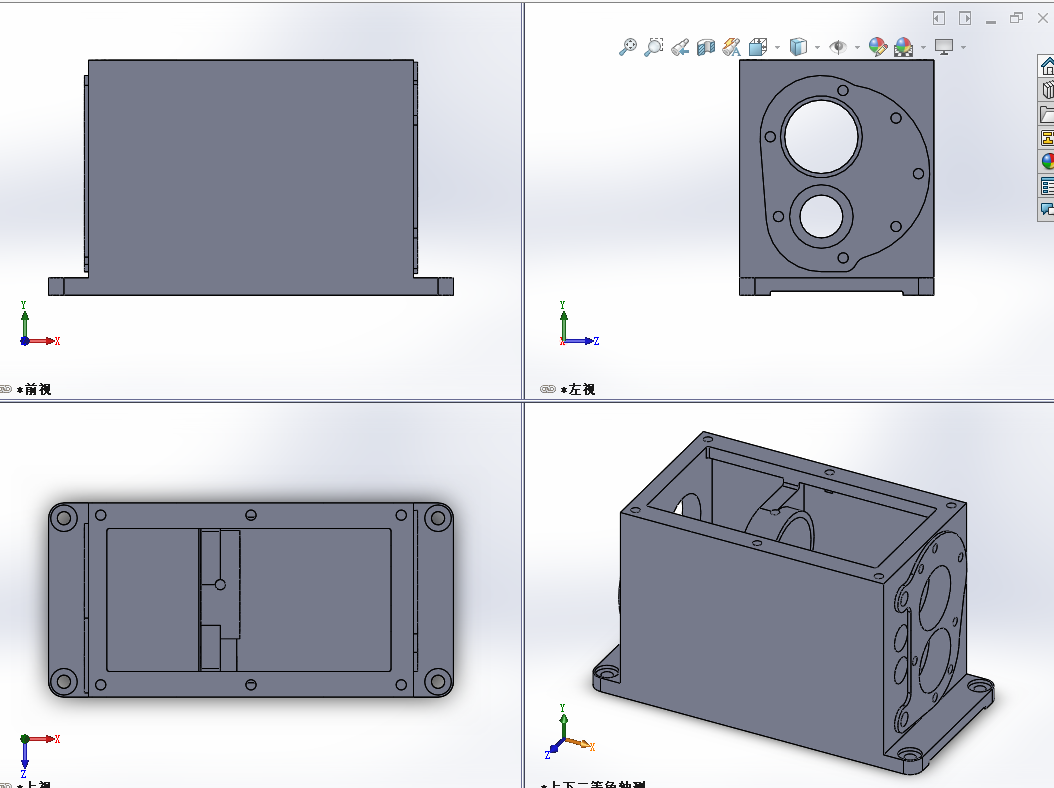
Task: Click the Hide/Show Items eye icon
Action: (838, 47)
